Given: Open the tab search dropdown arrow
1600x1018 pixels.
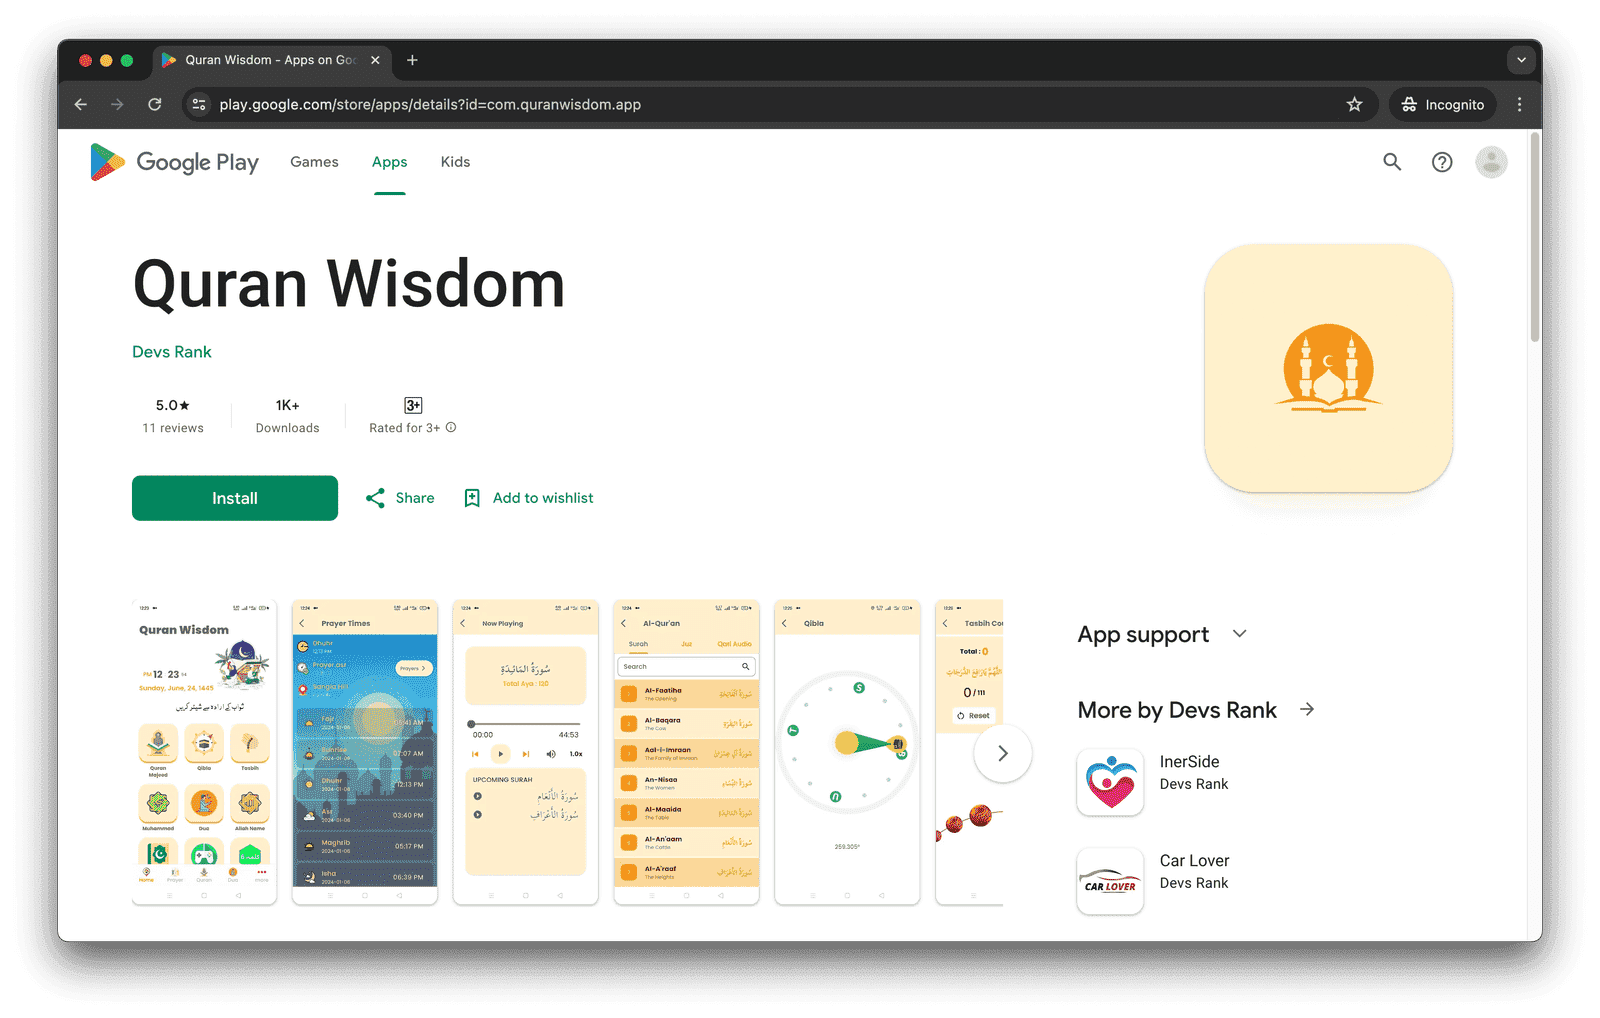Looking at the screenshot, I should click(x=1521, y=60).
